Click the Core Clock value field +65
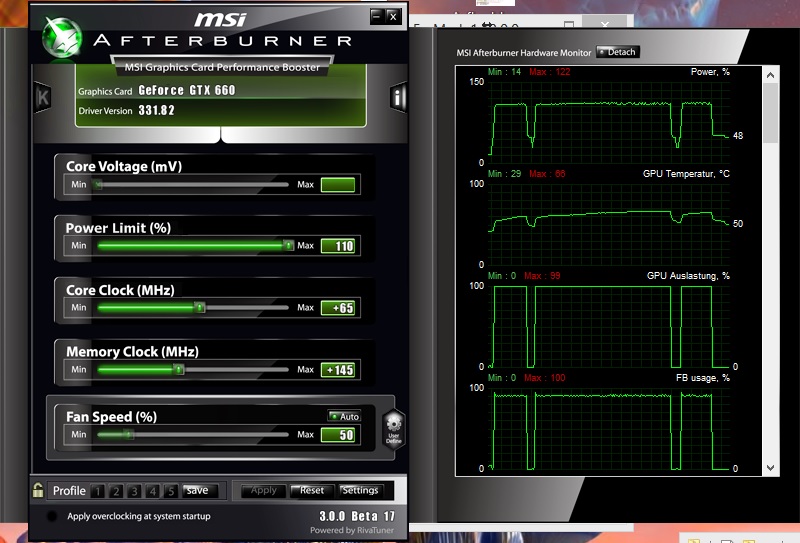800x543 pixels. (x=338, y=308)
